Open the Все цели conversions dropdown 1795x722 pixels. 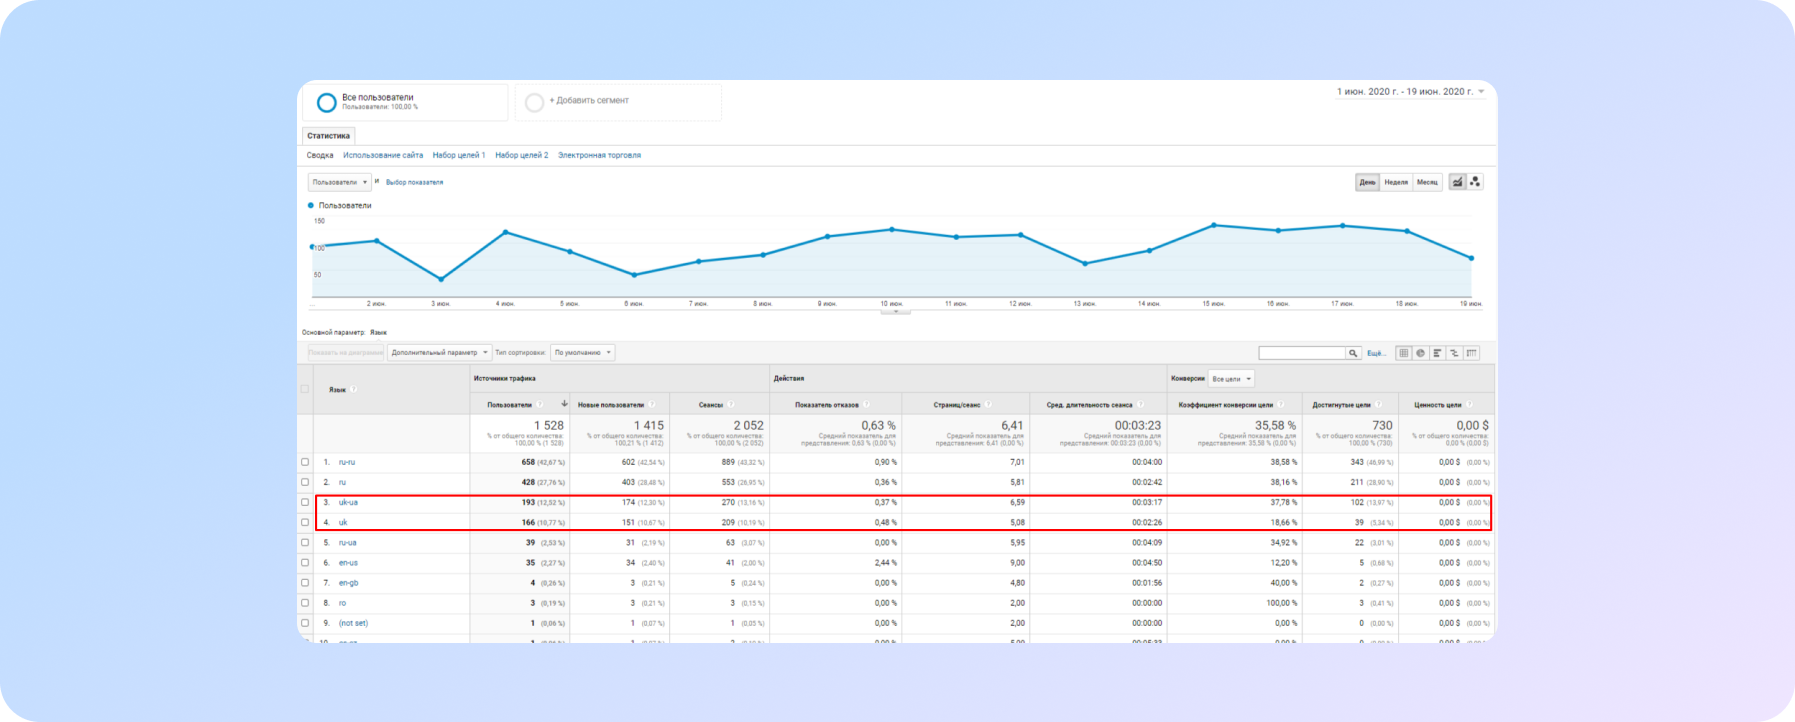point(1231,379)
